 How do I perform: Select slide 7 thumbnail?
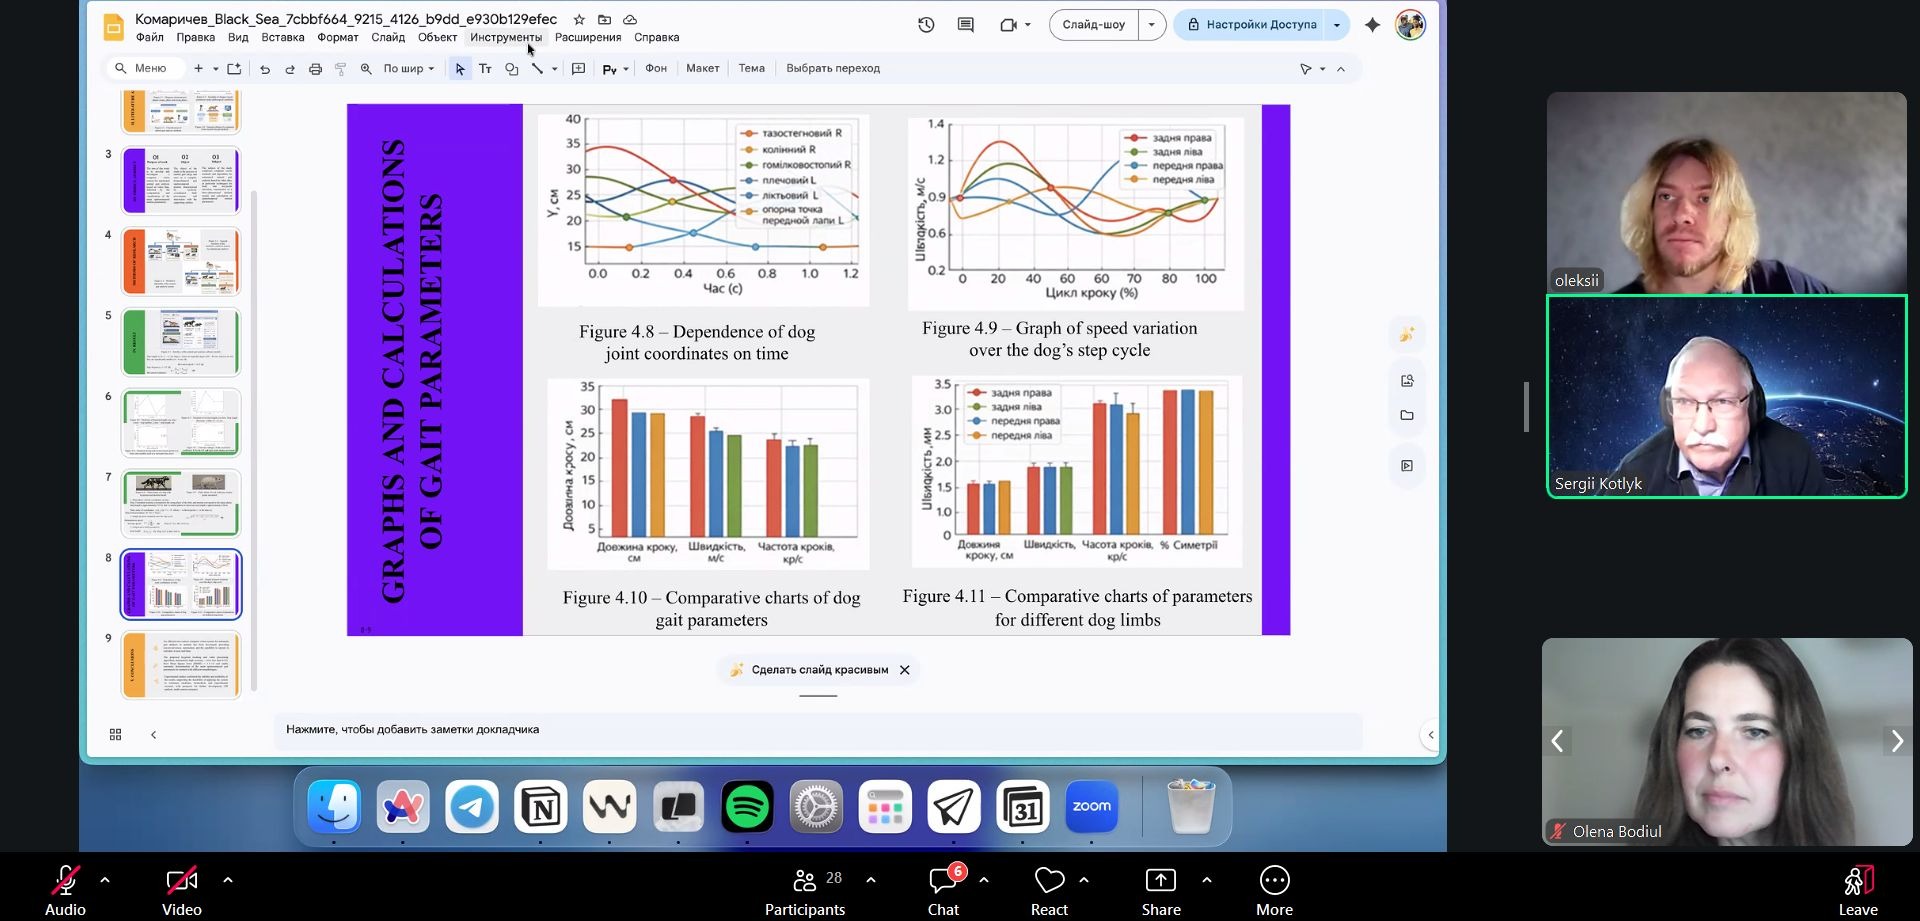(181, 503)
